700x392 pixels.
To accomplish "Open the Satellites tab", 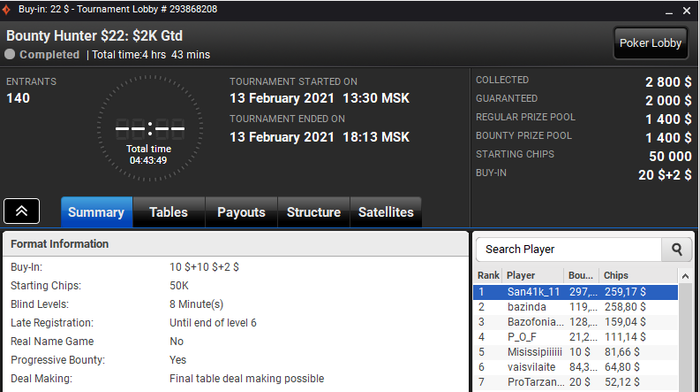I will point(386,212).
